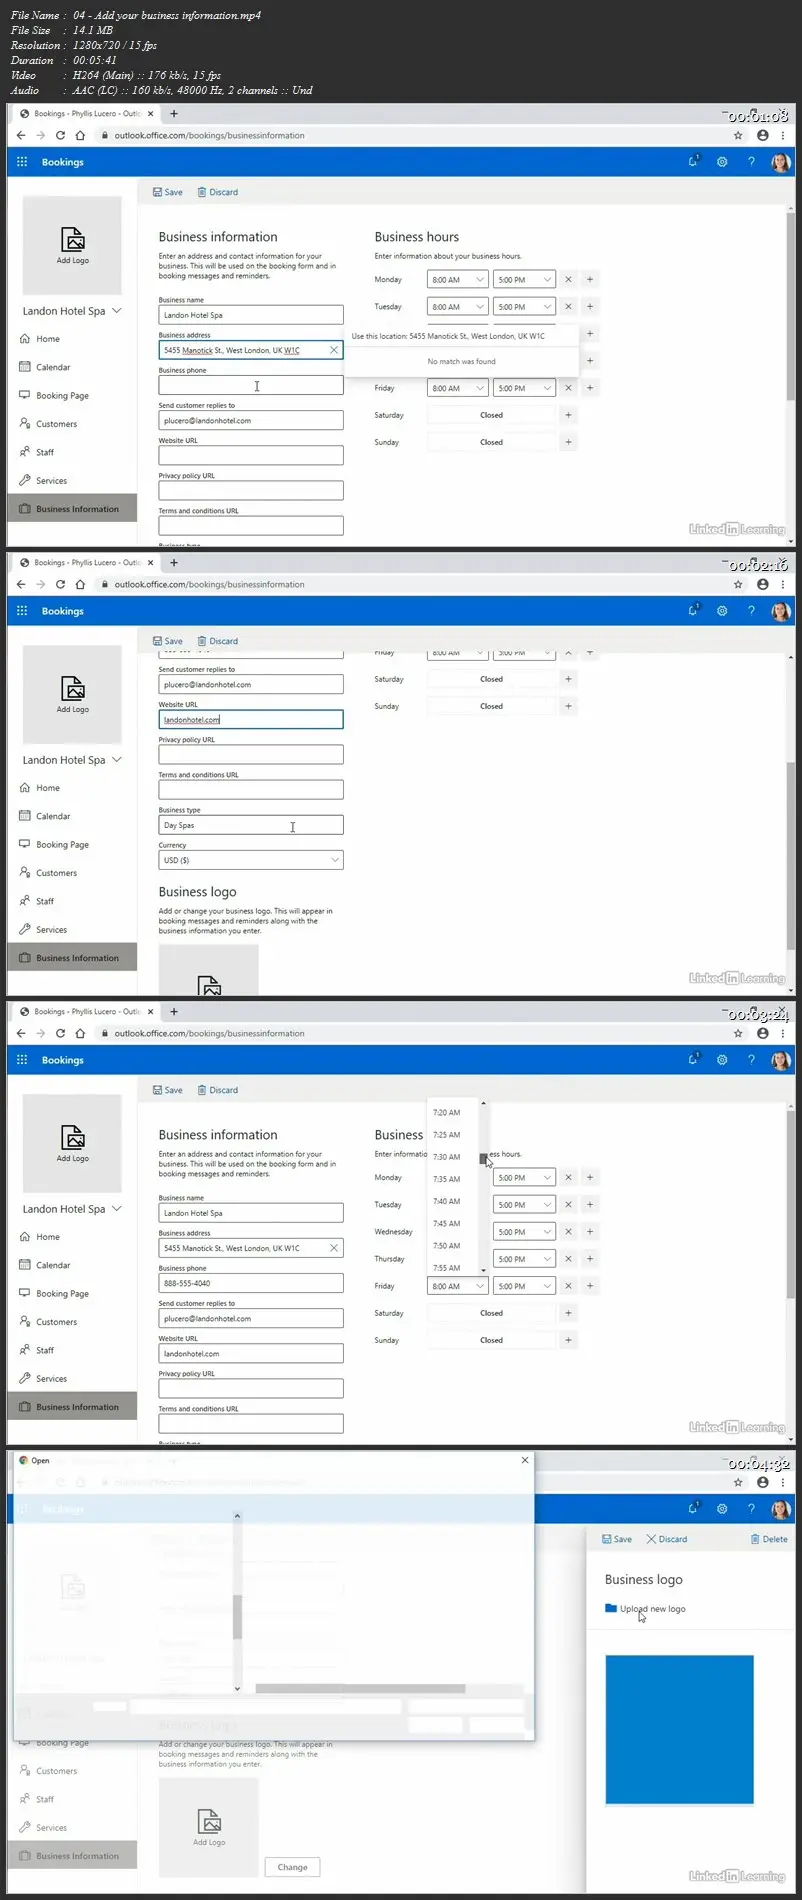Expand Landon Hotel Spa chevron in 00:01:08 frame

[x=117, y=311]
